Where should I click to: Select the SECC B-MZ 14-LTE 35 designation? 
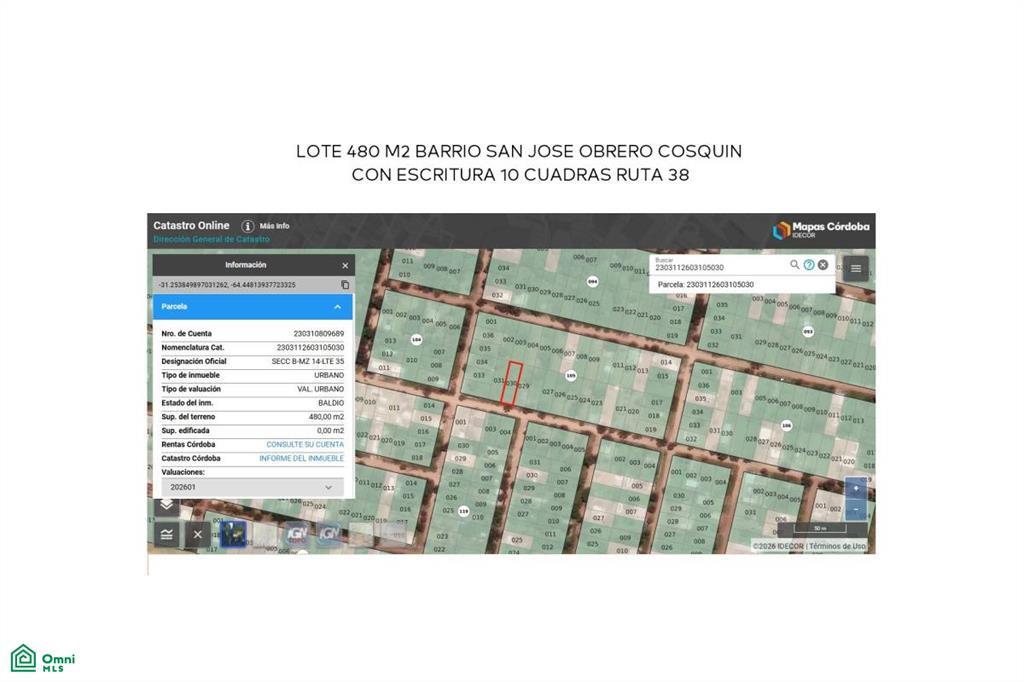308,361
